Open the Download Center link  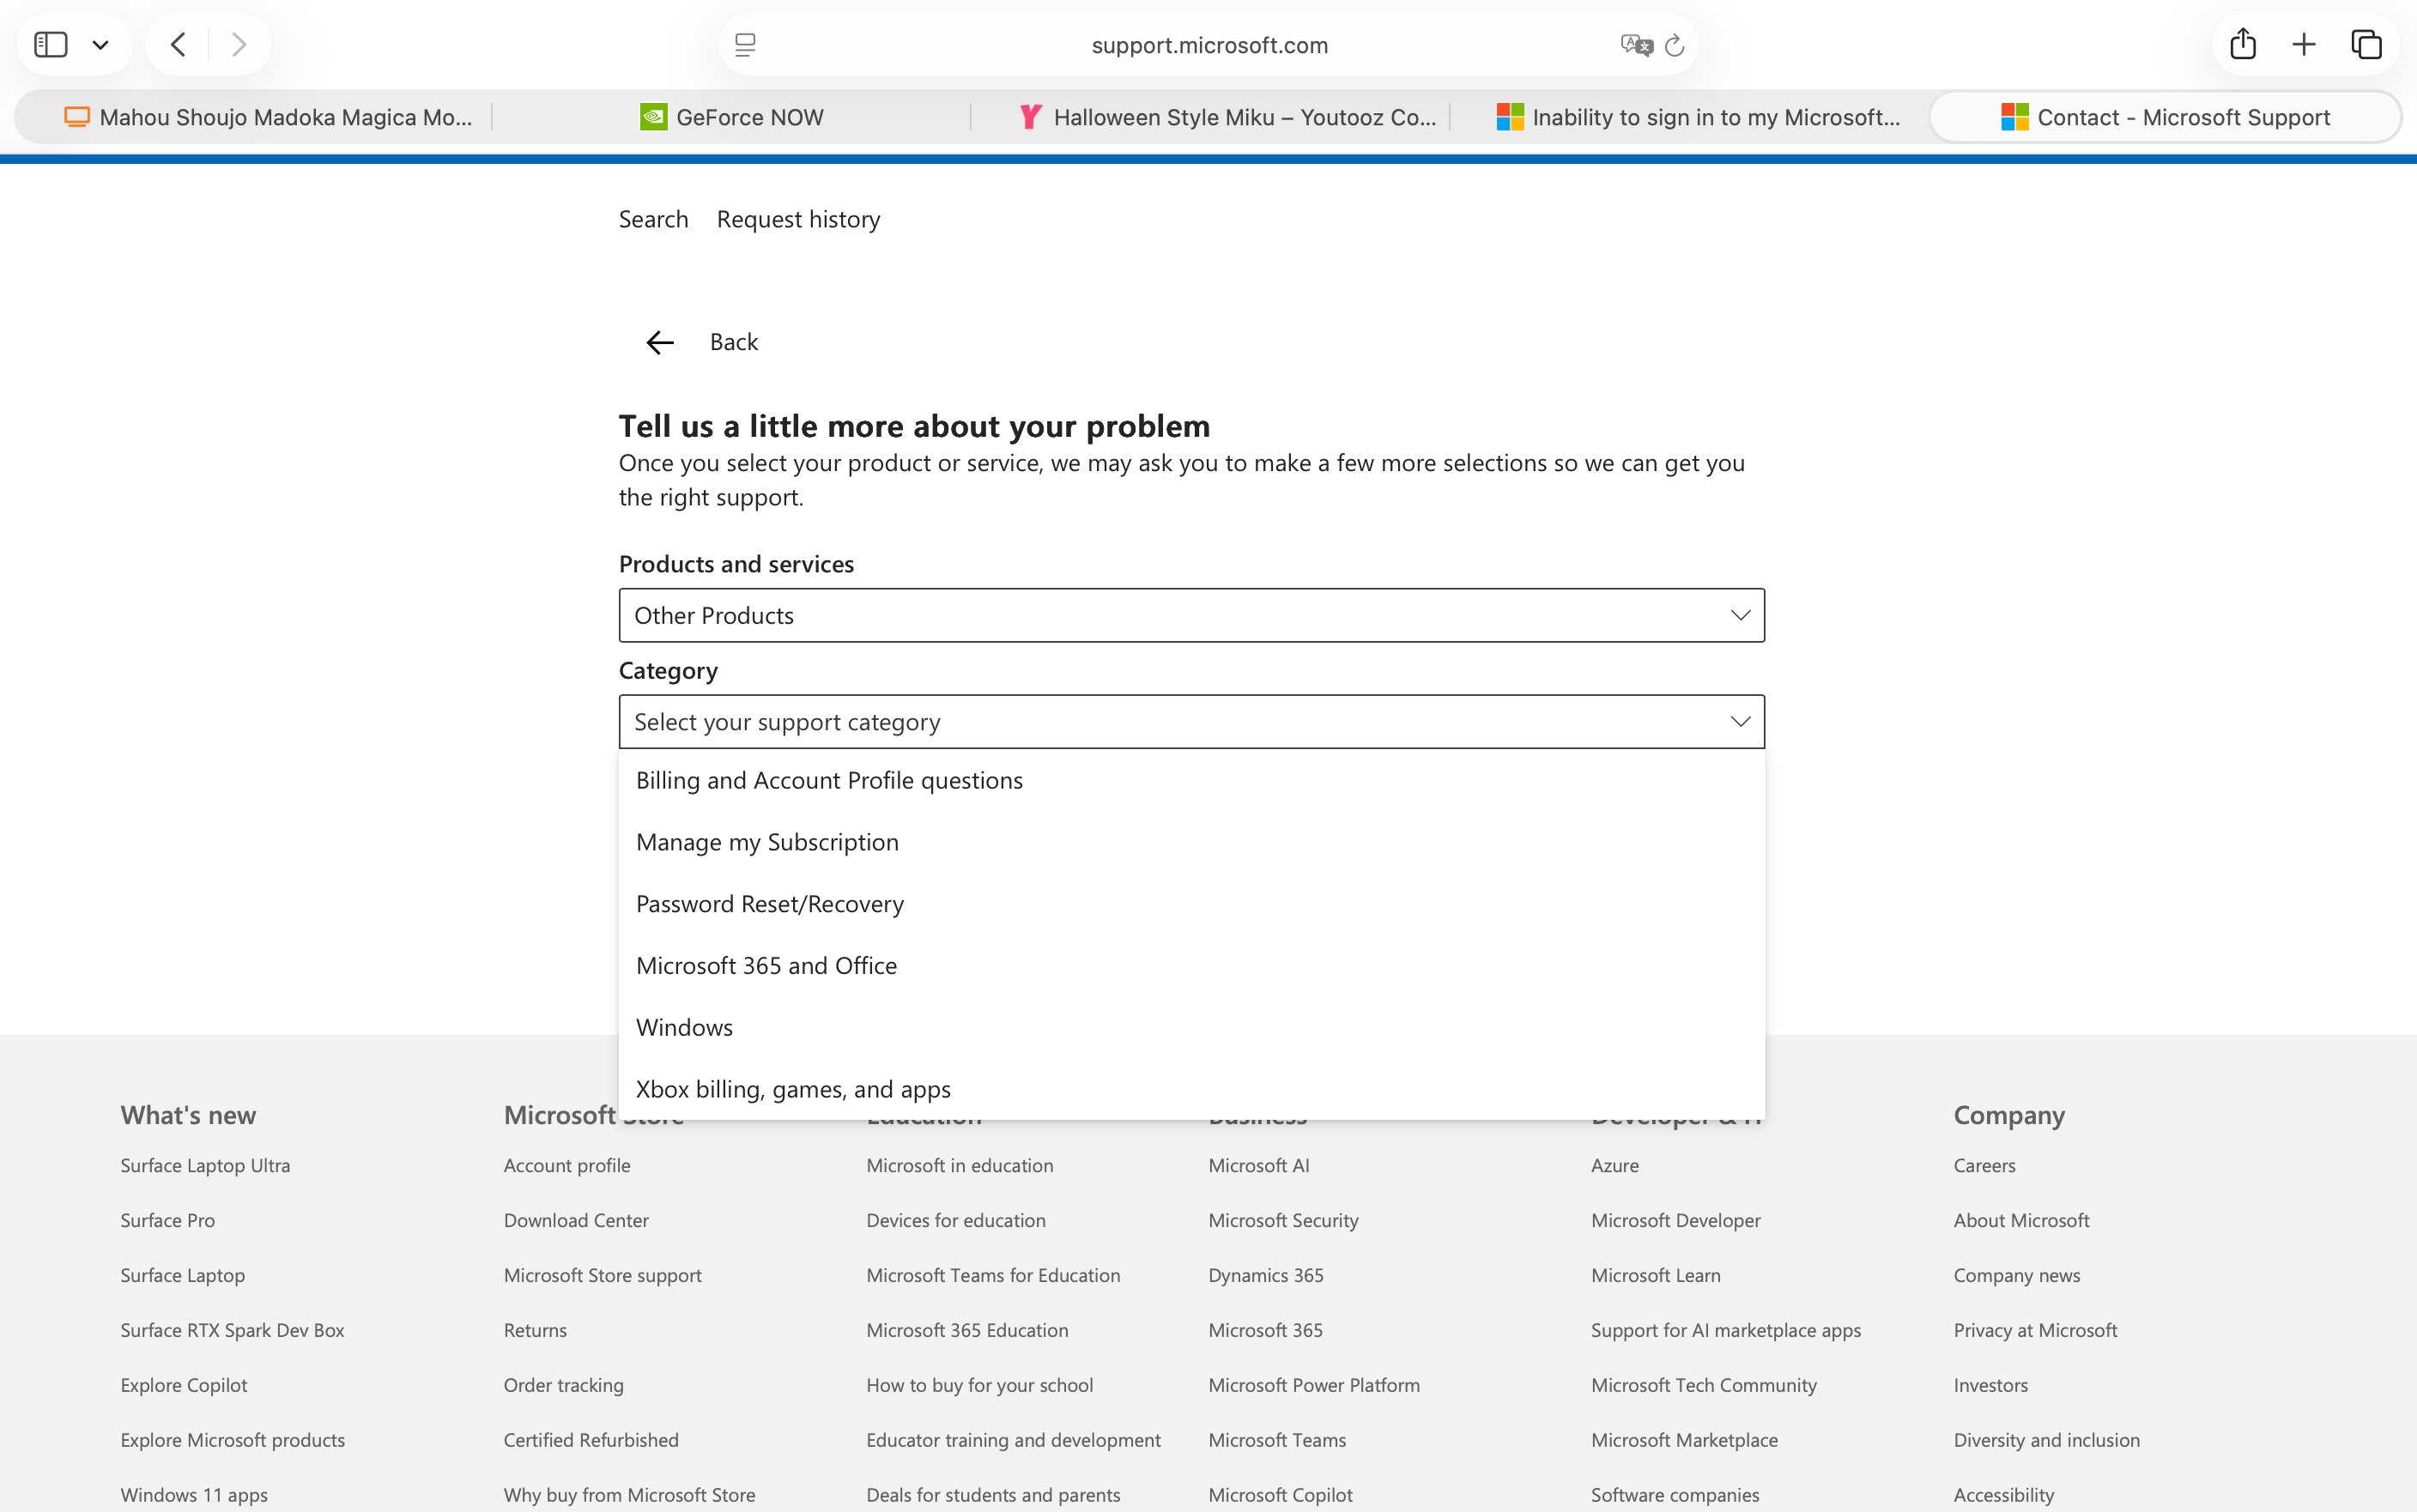pyautogui.click(x=576, y=1220)
